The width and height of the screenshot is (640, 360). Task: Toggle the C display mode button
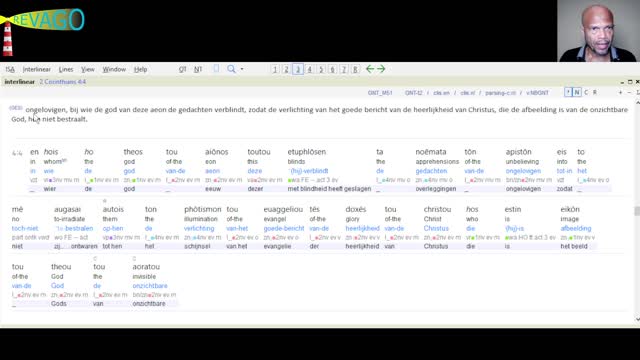(x=586, y=93)
